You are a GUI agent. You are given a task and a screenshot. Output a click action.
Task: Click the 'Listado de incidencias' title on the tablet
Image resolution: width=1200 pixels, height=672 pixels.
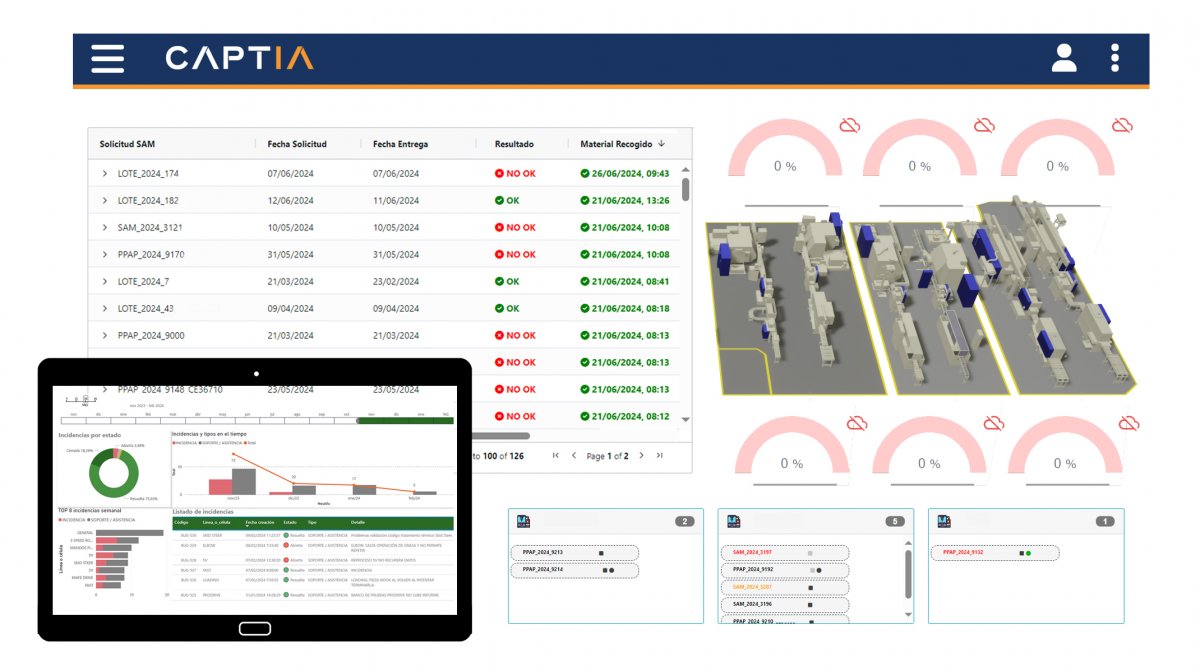tap(203, 511)
